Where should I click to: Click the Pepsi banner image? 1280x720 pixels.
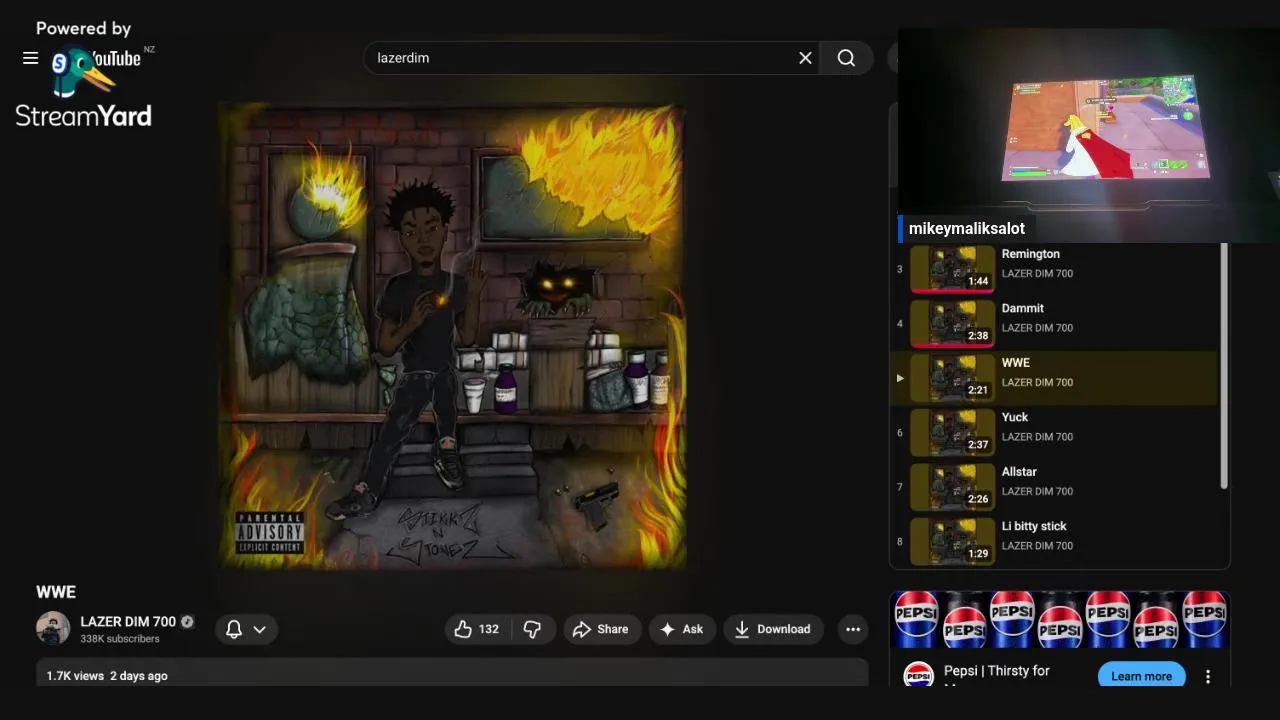pos(1059,620)
